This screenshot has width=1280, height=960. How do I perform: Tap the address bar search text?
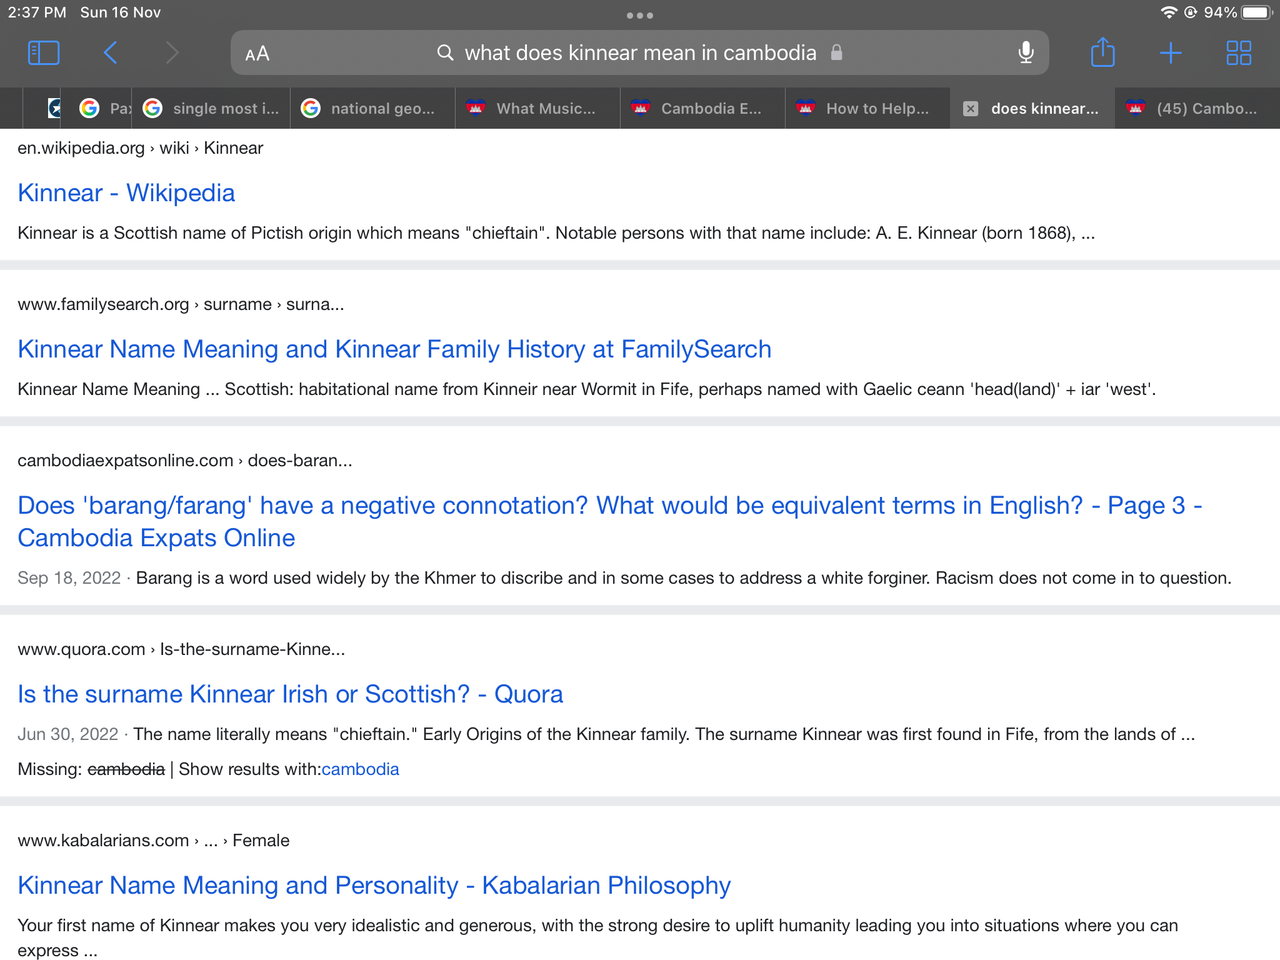click(640, 53)
